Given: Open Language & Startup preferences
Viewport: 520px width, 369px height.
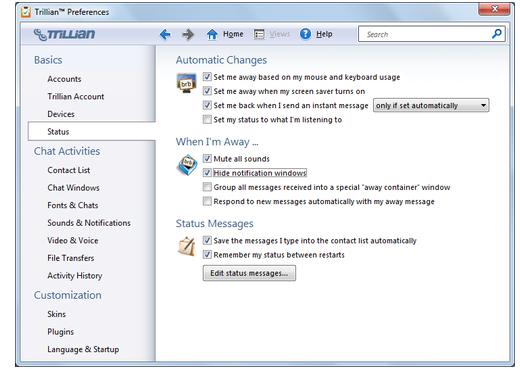Looking at the screenshot, I should tap(83, 349).
